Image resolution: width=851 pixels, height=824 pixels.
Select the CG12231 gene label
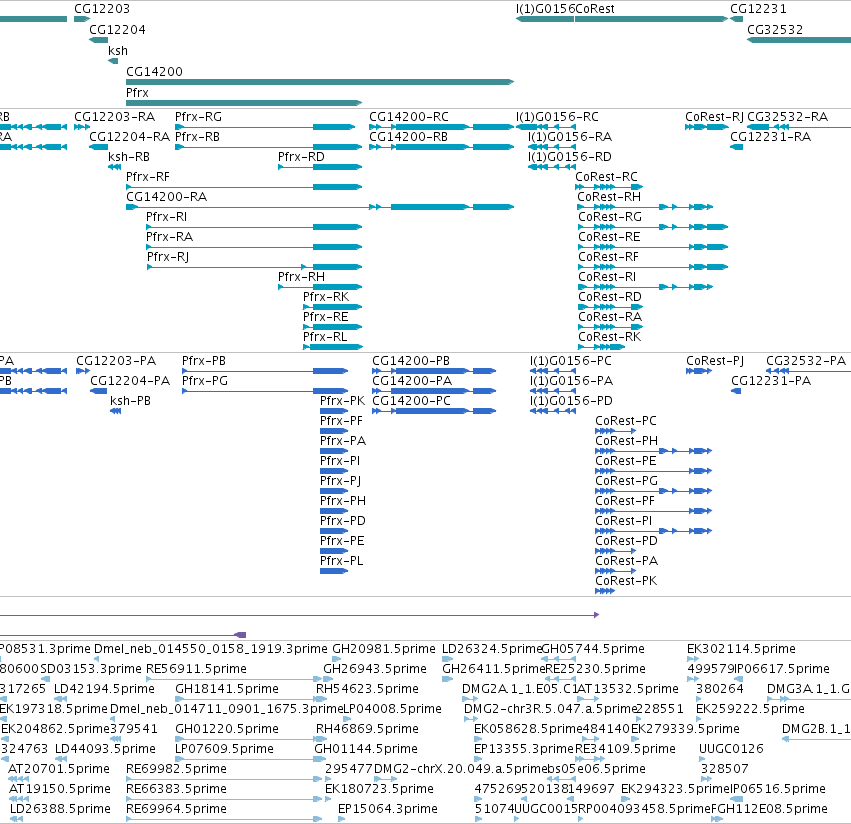click(758, 9)
